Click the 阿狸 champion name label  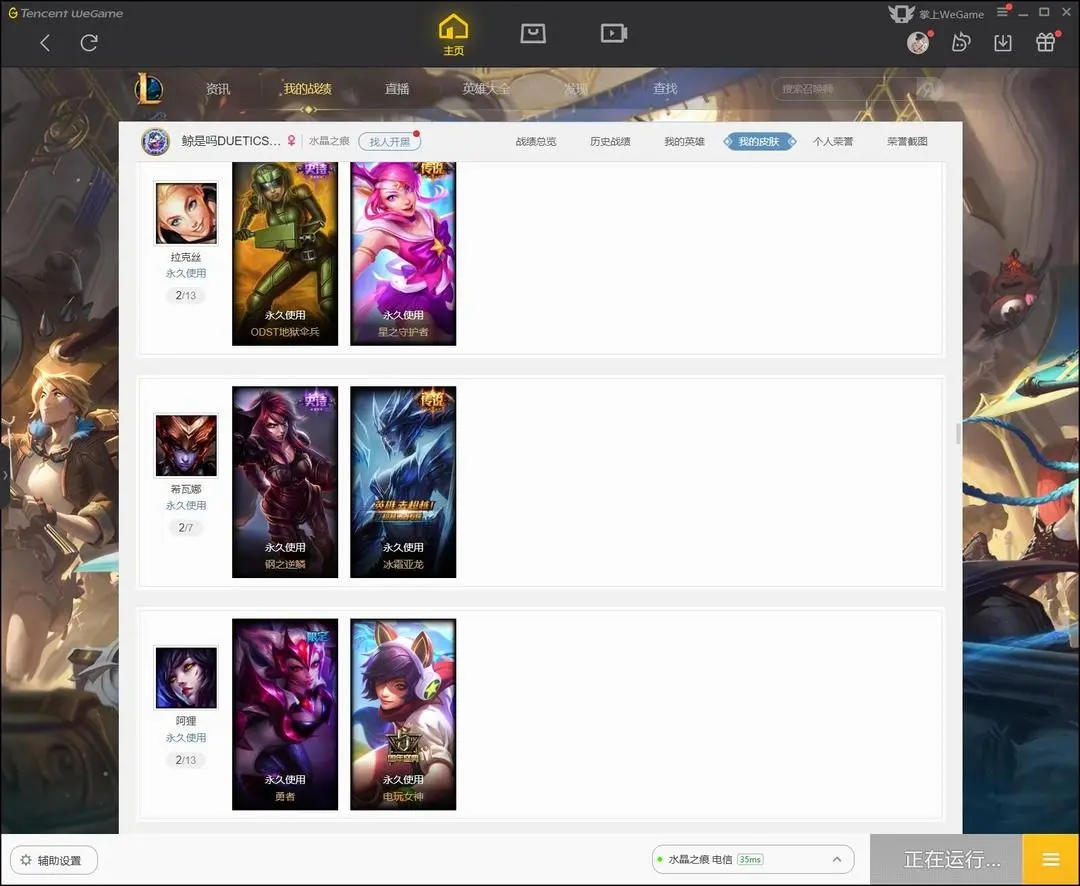click(186, 721)
